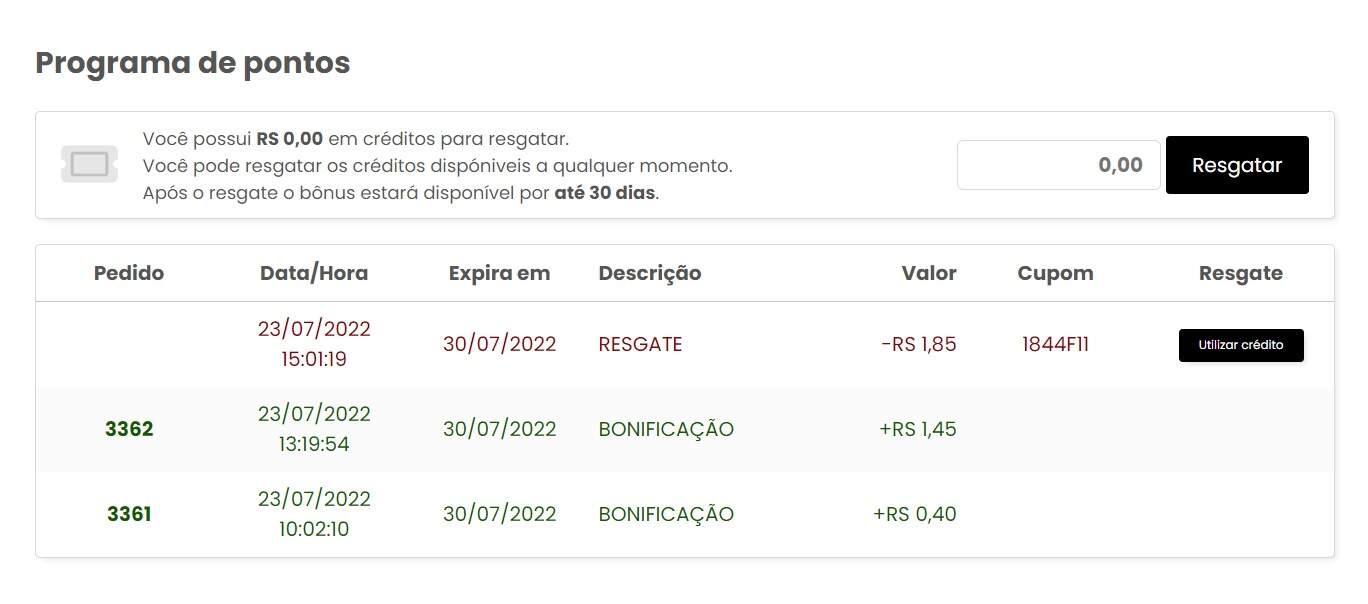Open order number 3361
This screenshot has height=604, width=1368.
click(129, 514)
